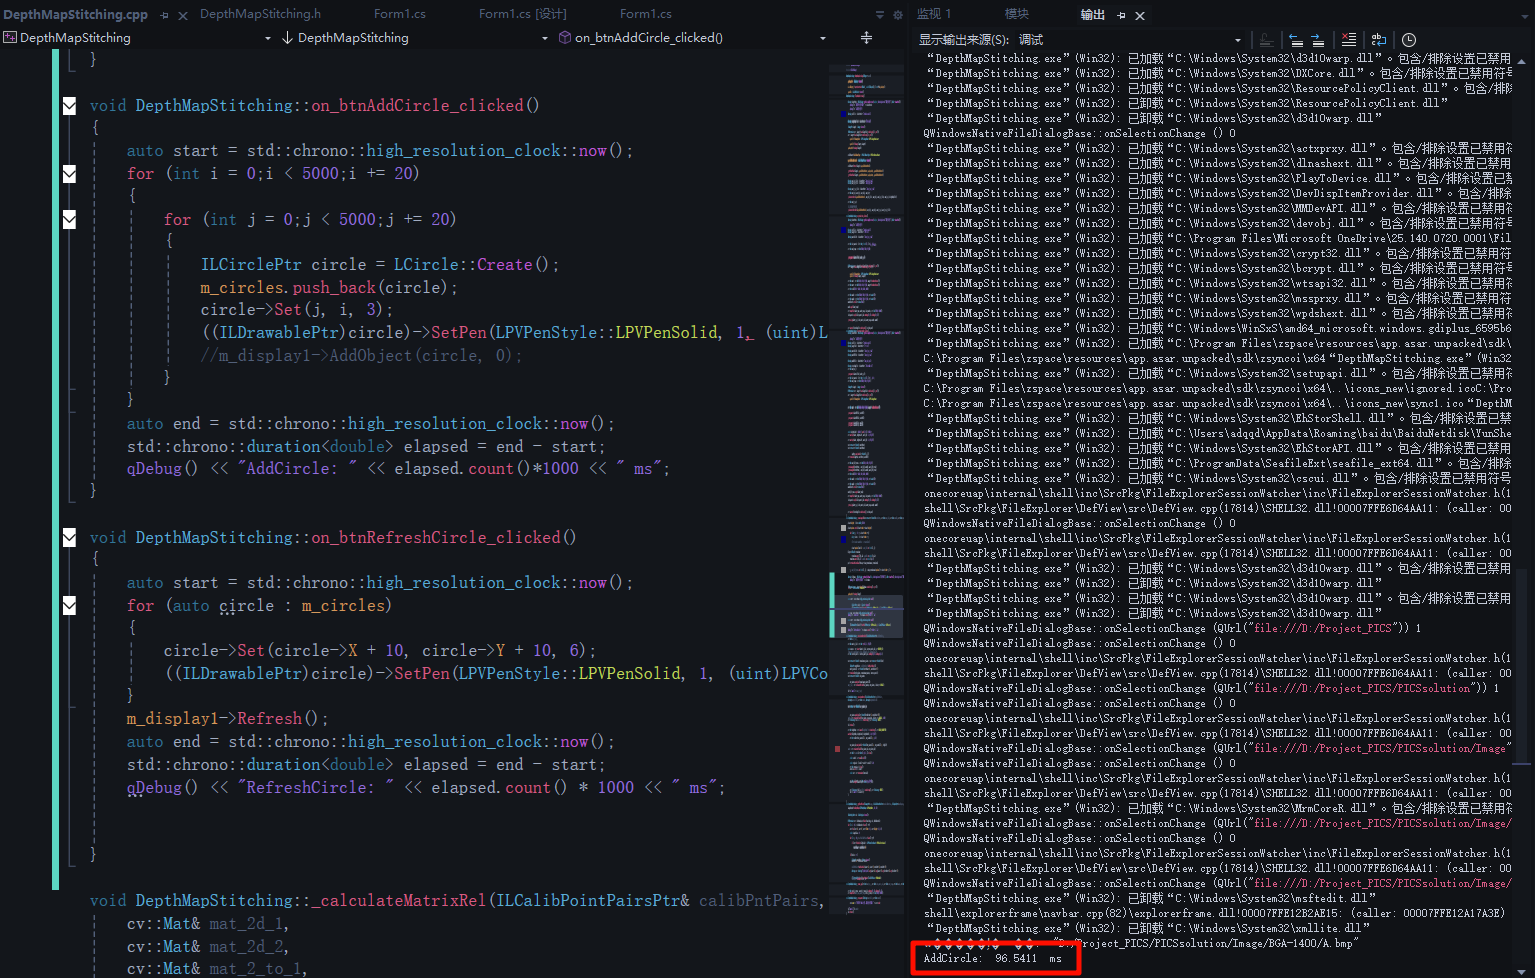Image resolution: width=1535 pixels, height=978 pixels.
Task: Go to previous message in output
Action: (1296, 40)
